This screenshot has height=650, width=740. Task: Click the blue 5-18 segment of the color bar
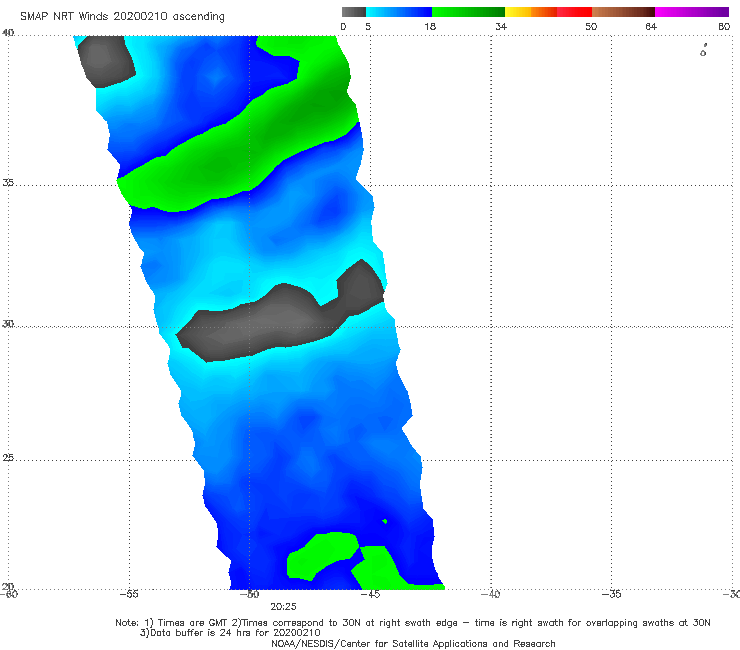(x=399, y=12)
